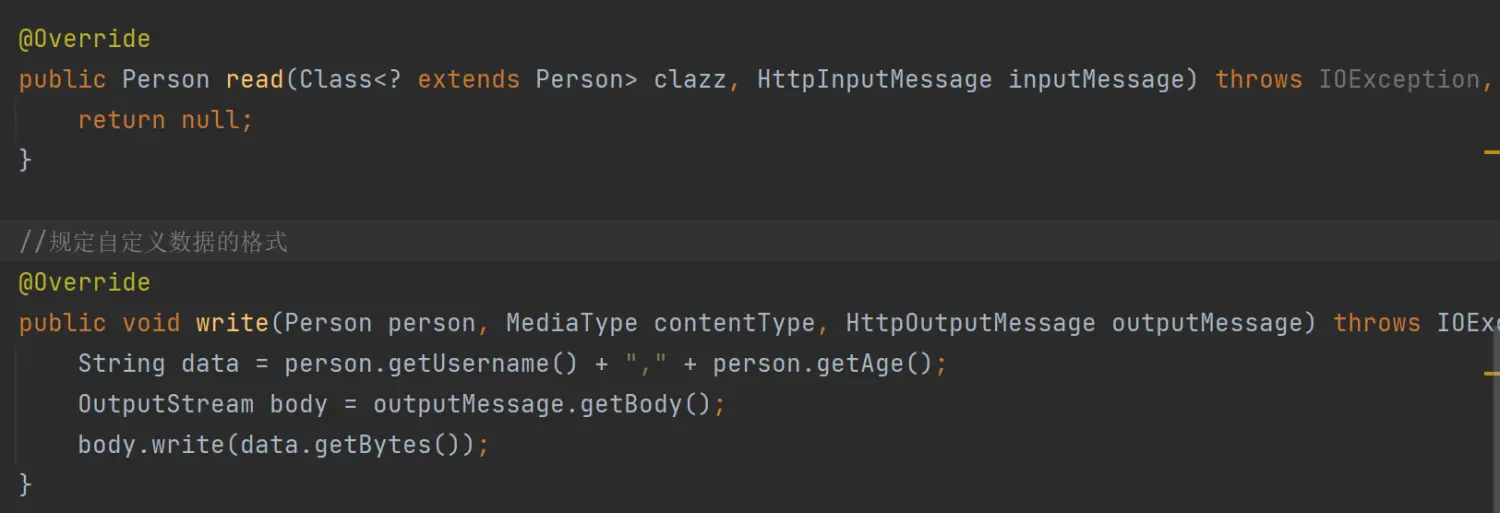Screen dimensions: 1500x513
Task: Click the vertical scrollbar thumb at right
Action: 1496,420
